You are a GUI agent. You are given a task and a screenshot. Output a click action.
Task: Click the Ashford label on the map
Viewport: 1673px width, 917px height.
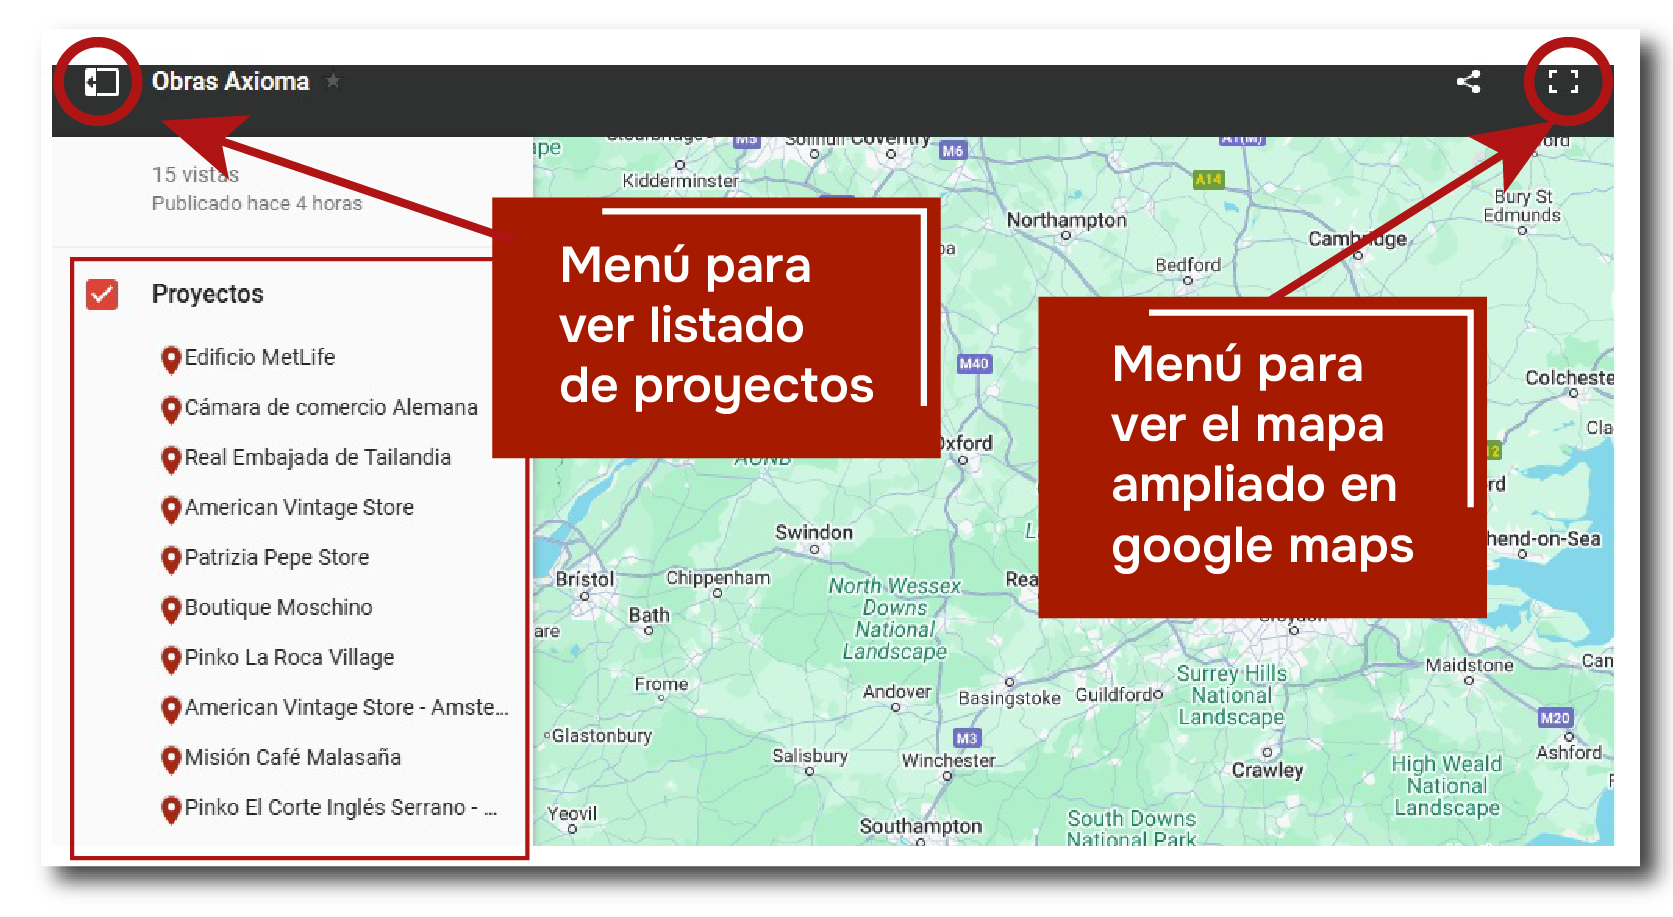coord(1569,753)
